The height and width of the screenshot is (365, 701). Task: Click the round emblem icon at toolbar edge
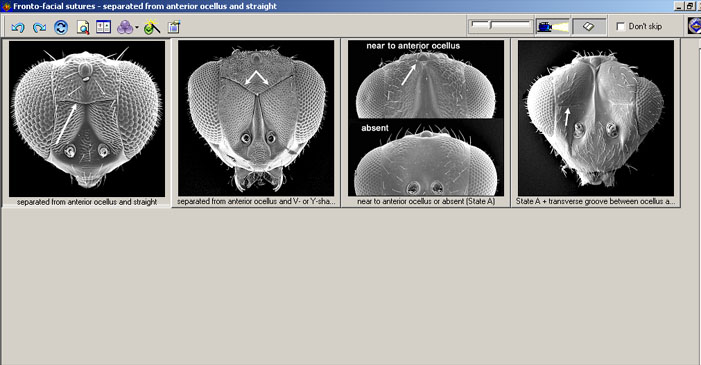pyautogui.click(x=694, y=26)
